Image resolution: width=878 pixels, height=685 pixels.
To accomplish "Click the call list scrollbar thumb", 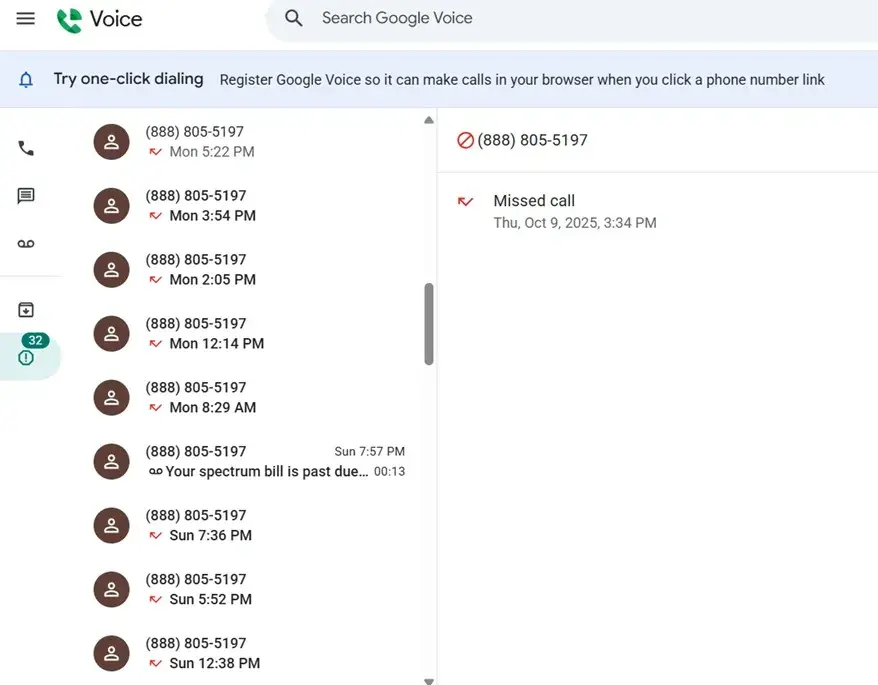I will [x=429, y=324].
